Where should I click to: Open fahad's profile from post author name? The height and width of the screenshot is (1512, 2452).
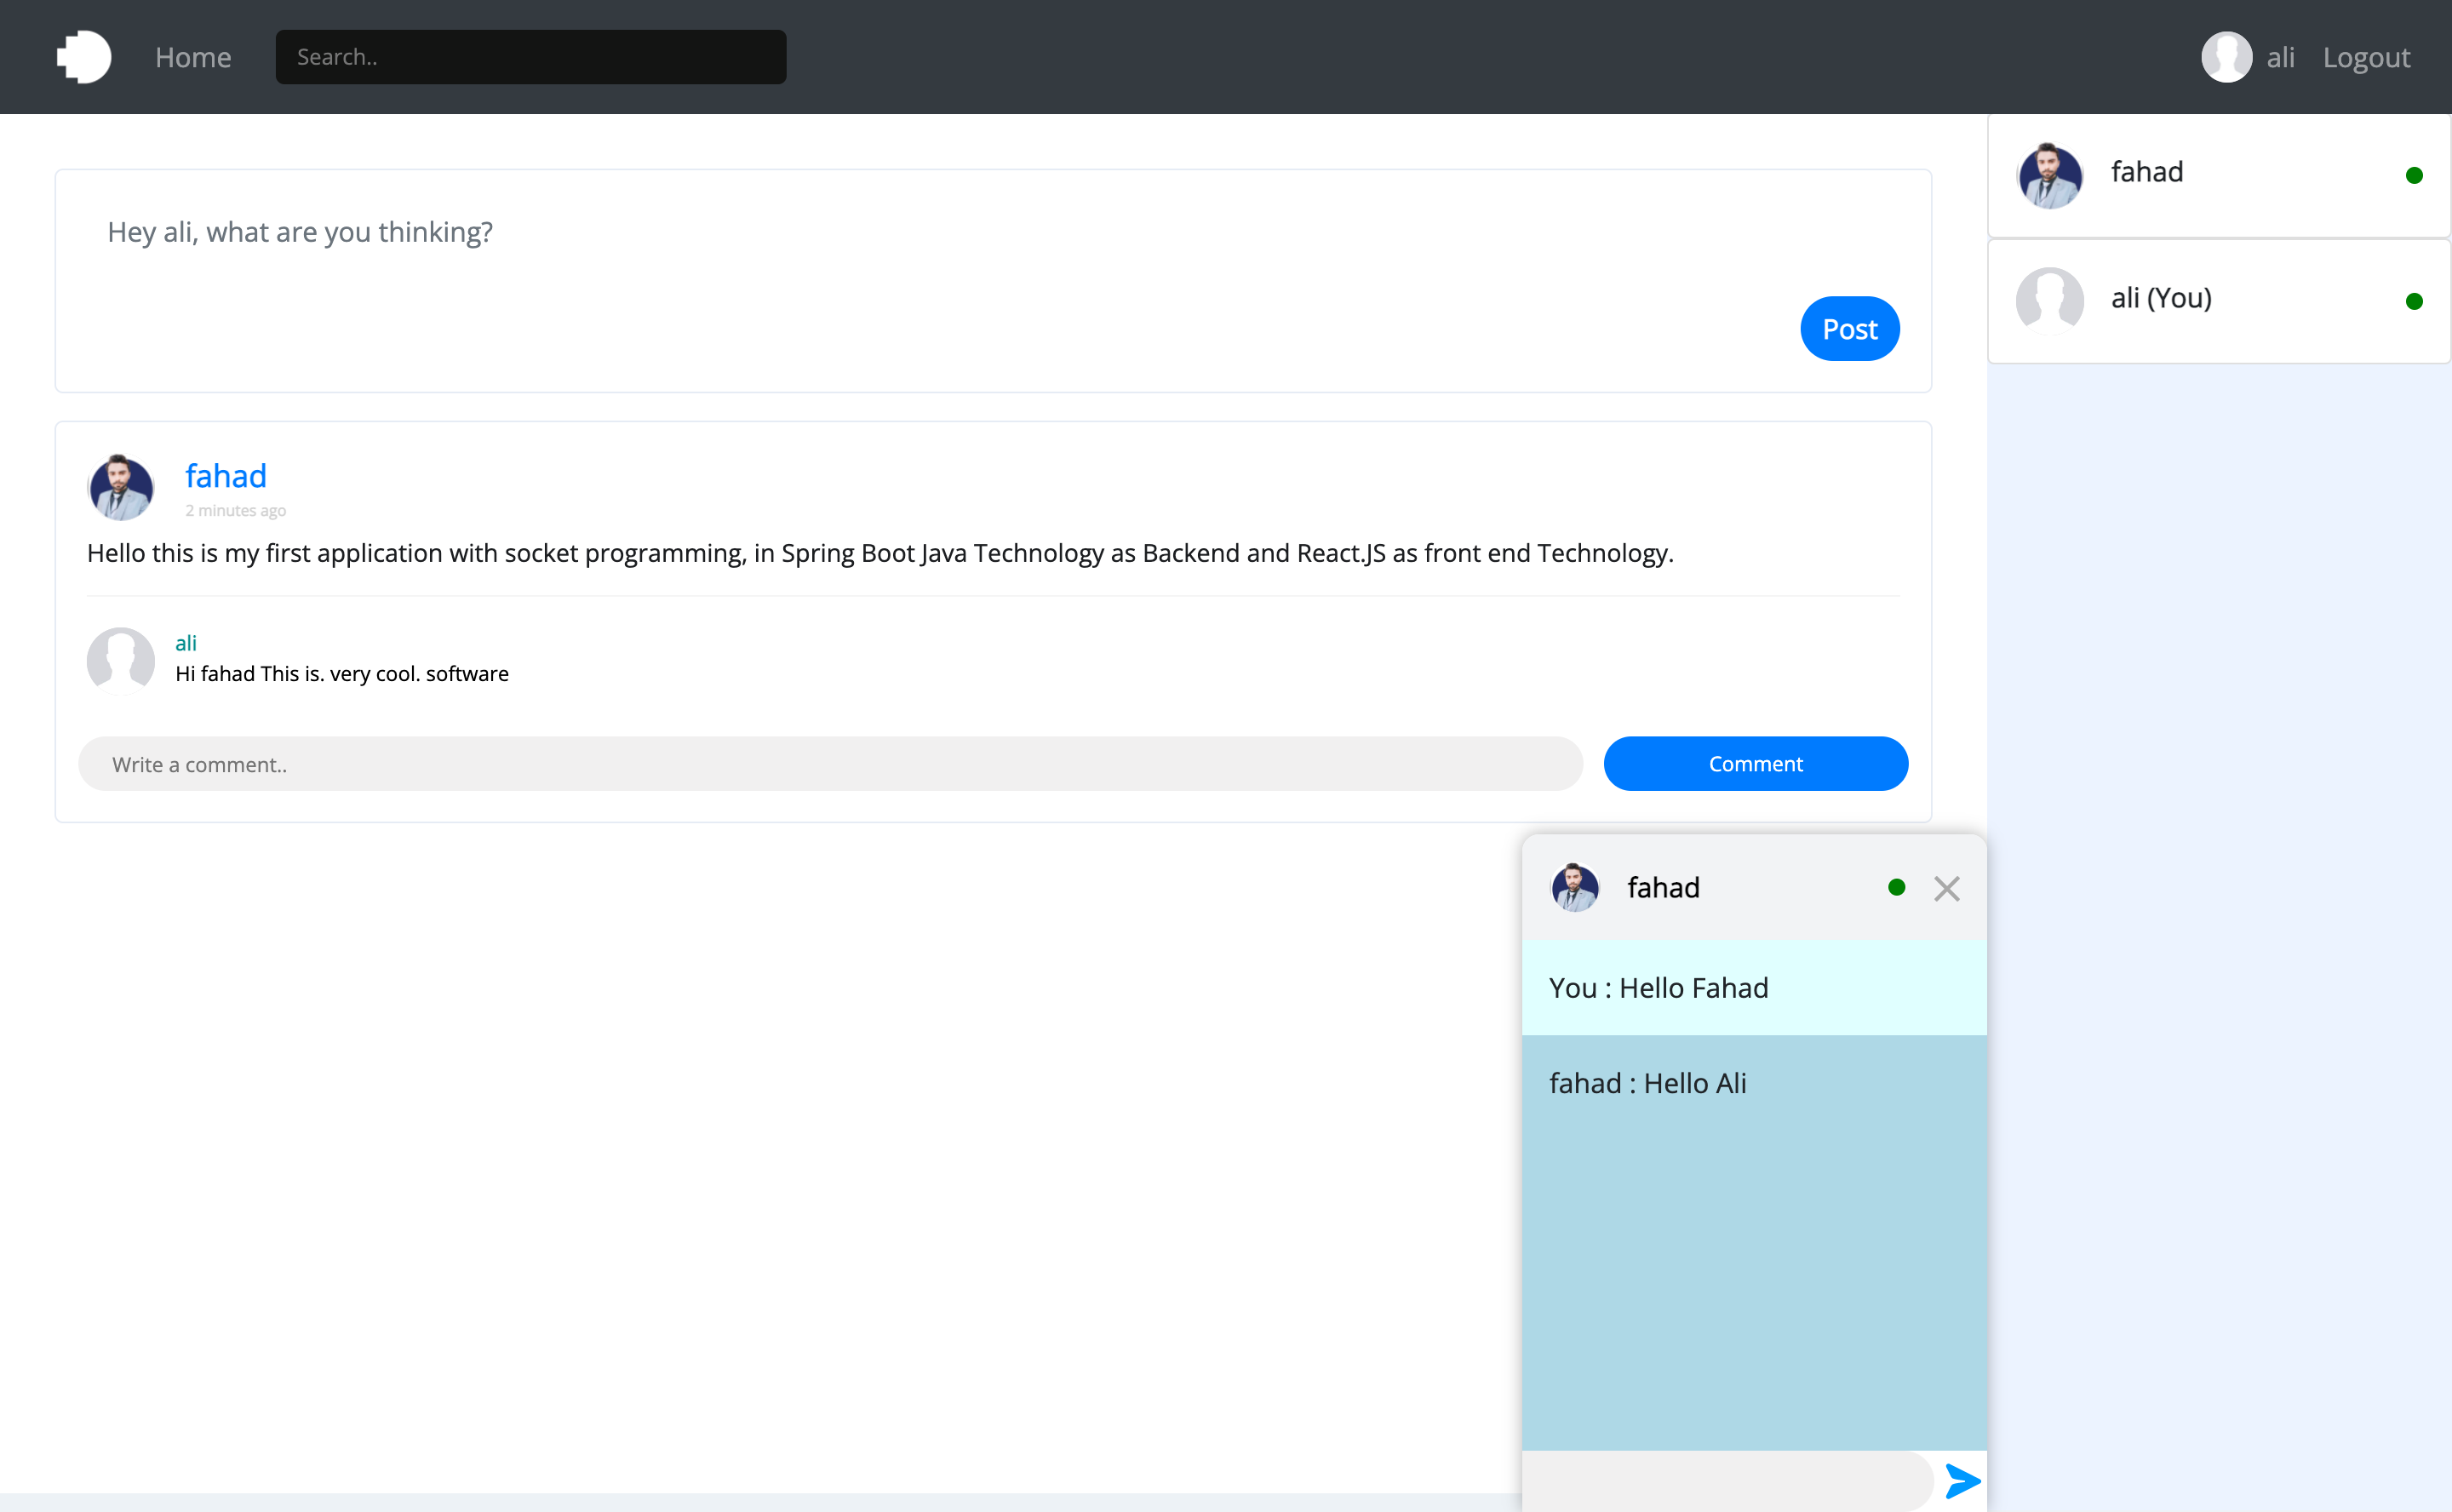[x=226, y=476]
